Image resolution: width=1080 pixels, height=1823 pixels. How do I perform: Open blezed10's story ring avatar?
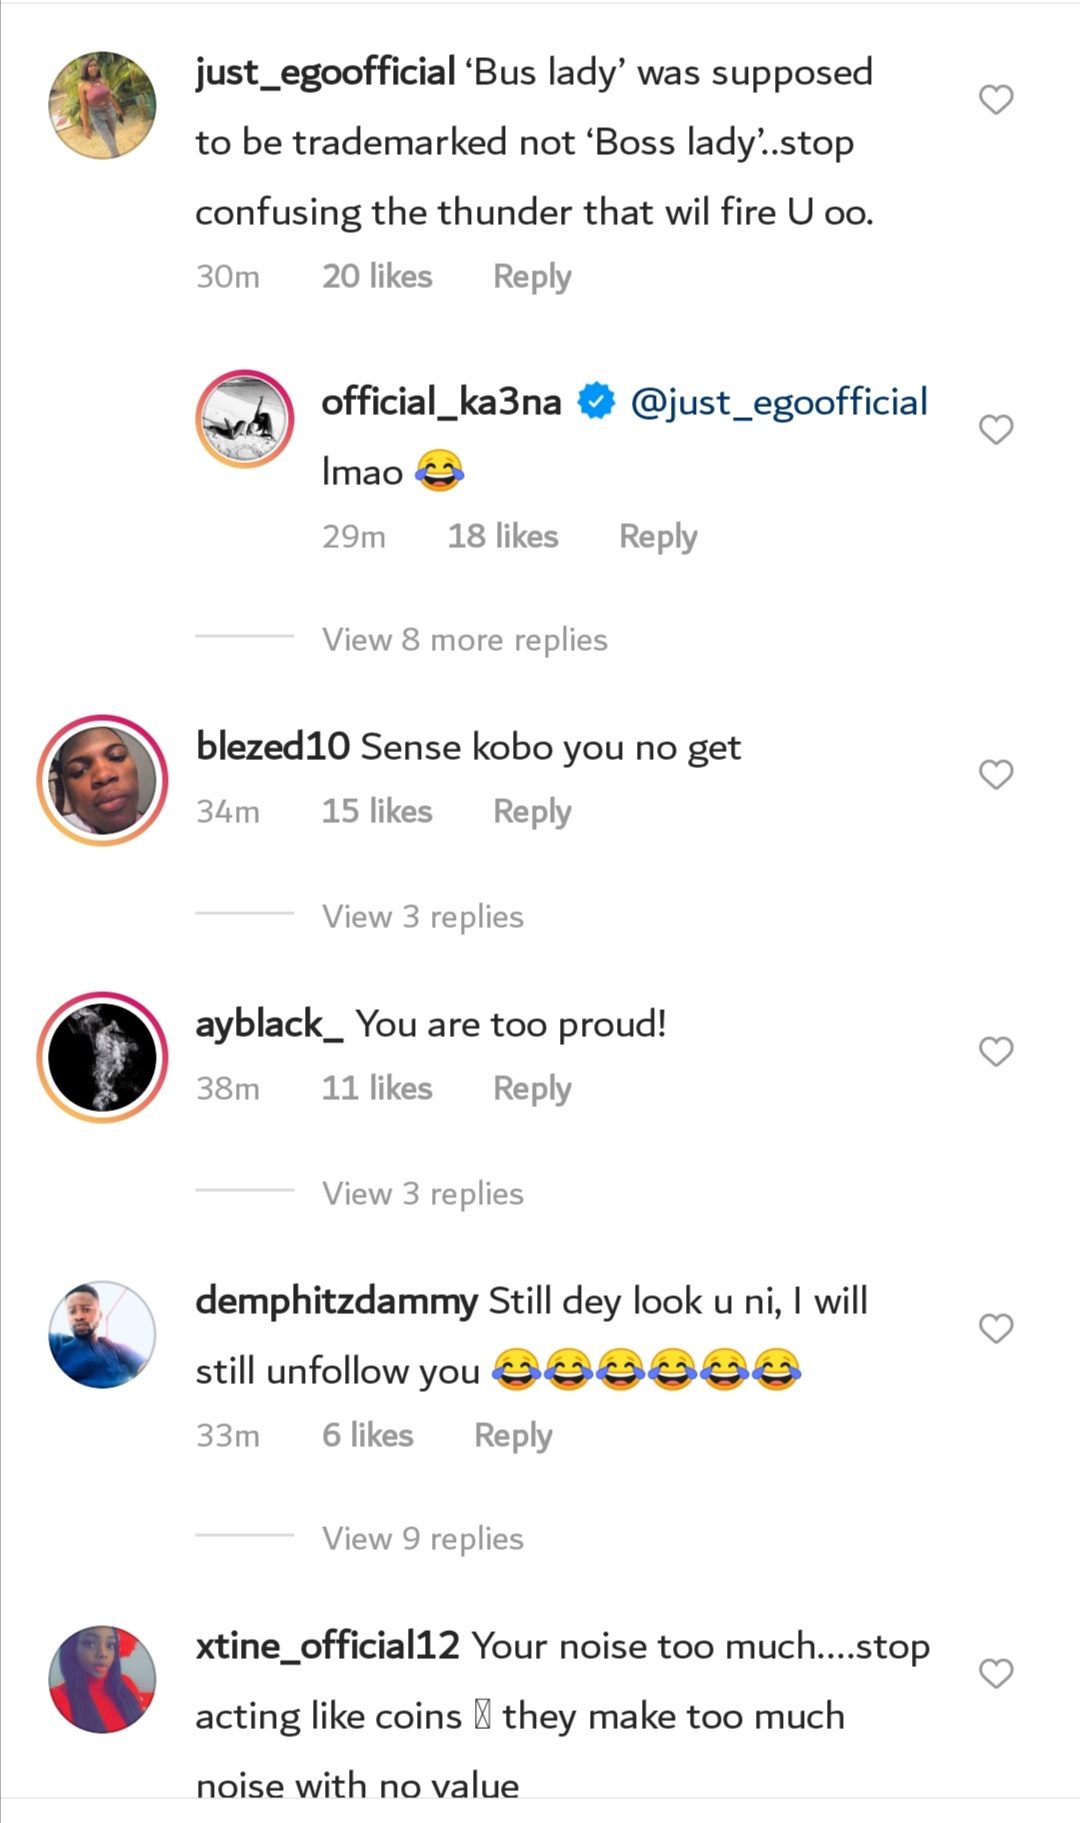tap(102, 780)
